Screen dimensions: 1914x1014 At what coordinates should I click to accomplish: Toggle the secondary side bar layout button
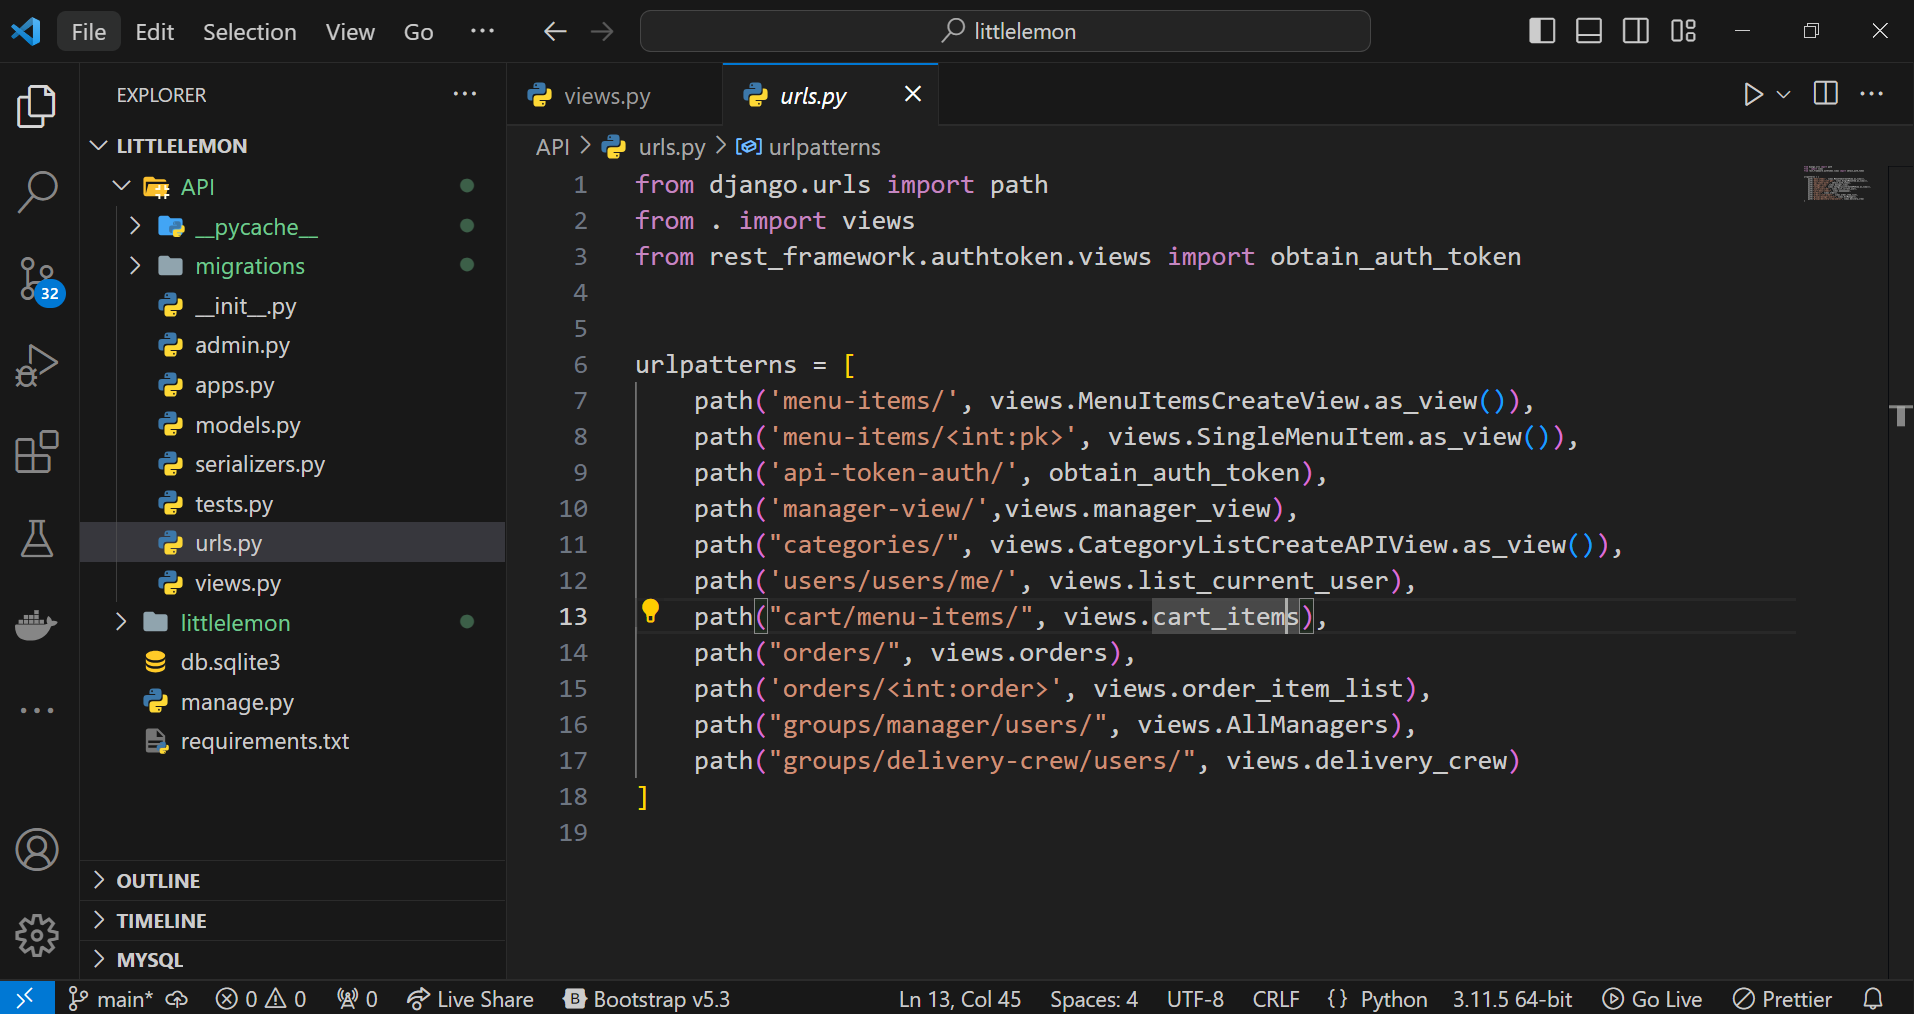tap(1635, 31)
